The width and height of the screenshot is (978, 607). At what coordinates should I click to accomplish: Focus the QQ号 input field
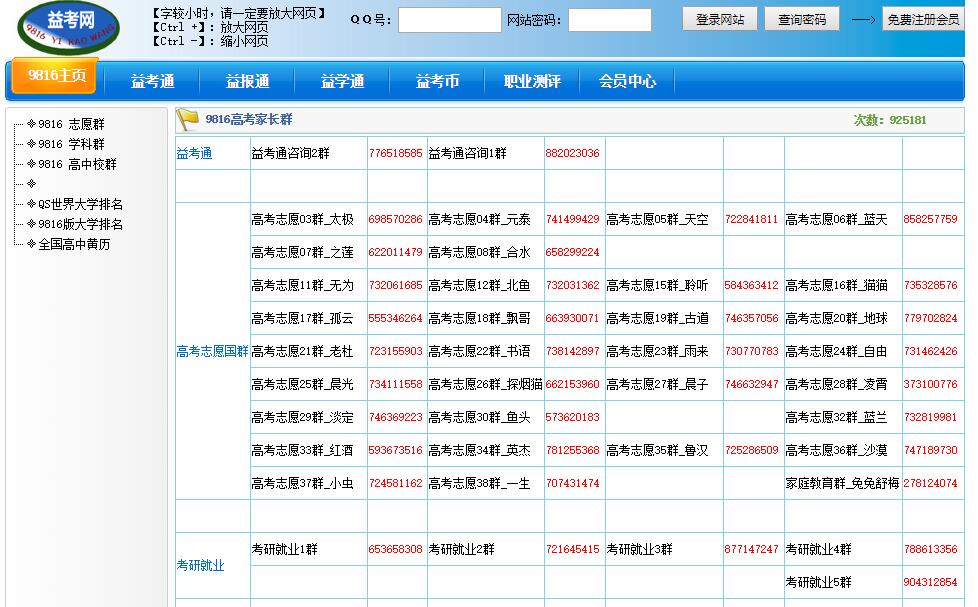(x=449, y=20)
